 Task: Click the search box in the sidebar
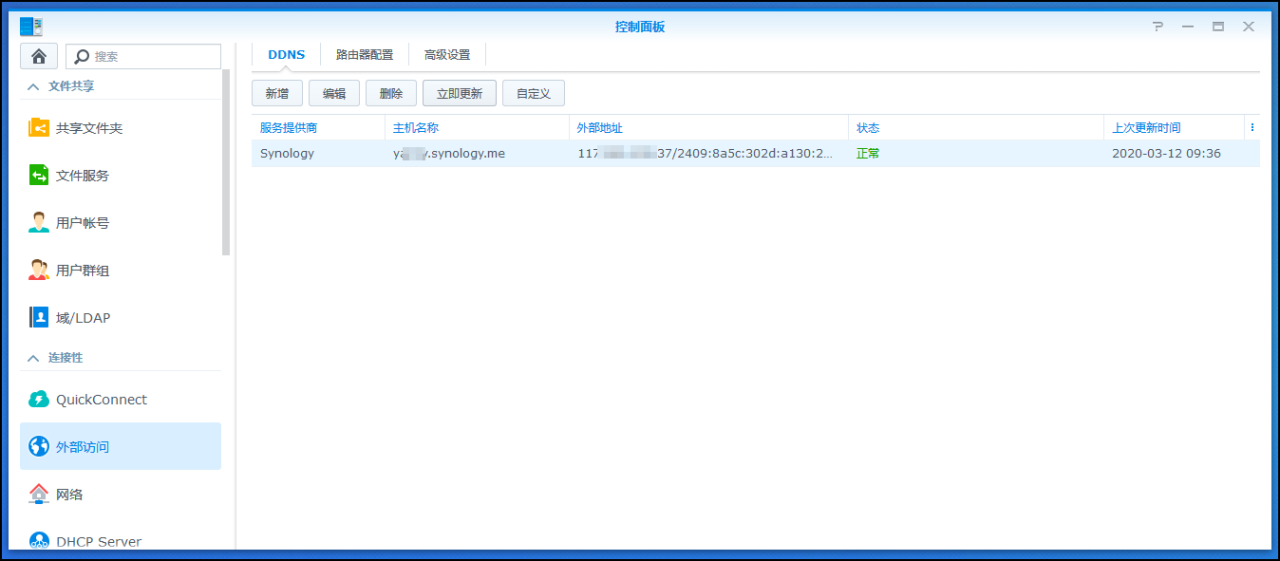[x=143, y=57]
